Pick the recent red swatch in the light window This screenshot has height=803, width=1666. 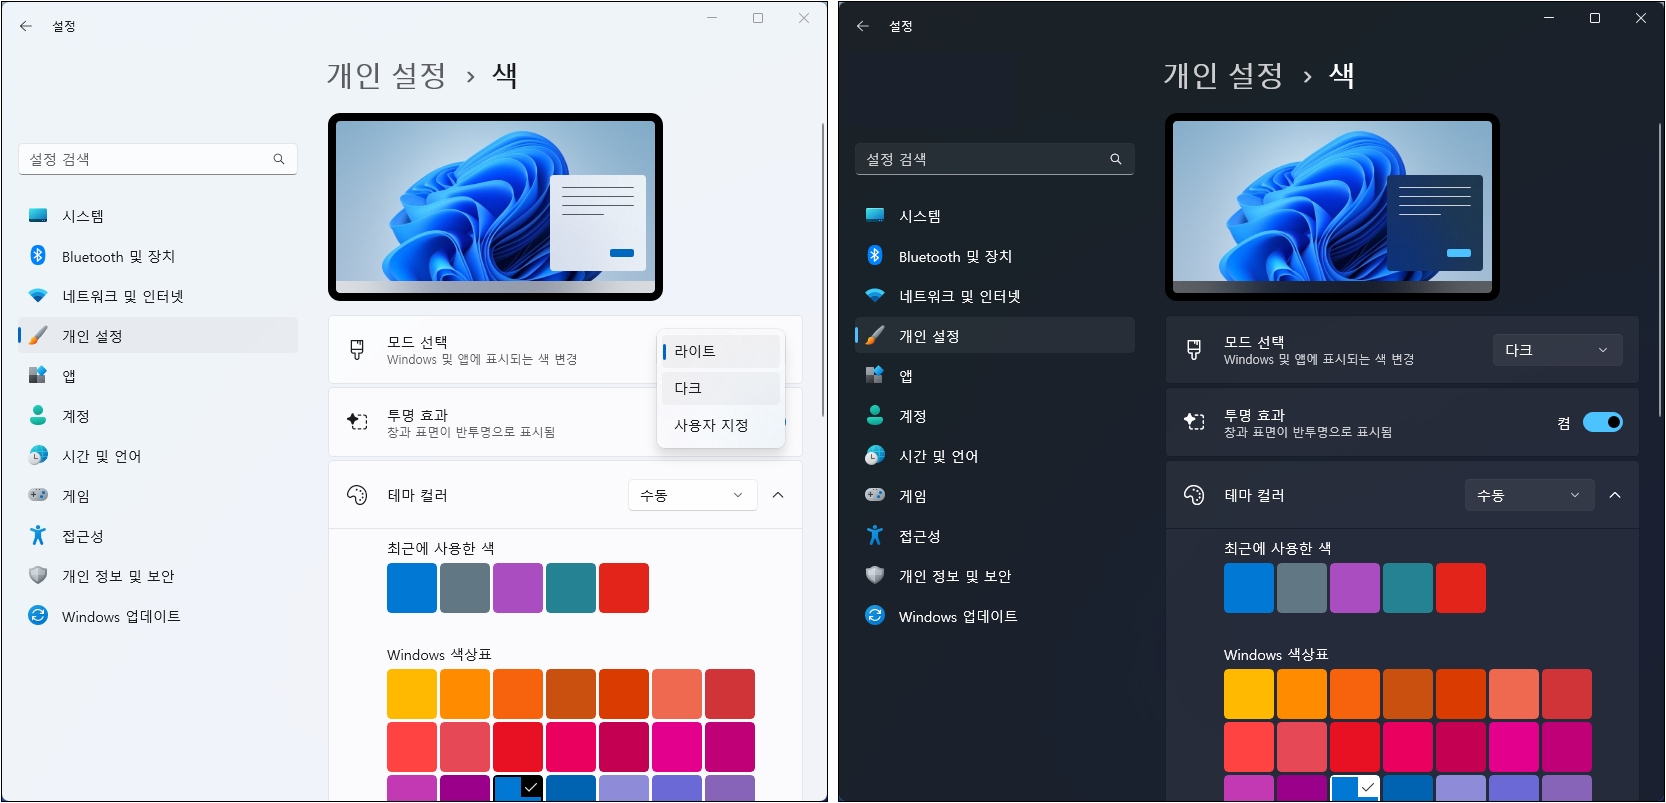click(624, 588)
